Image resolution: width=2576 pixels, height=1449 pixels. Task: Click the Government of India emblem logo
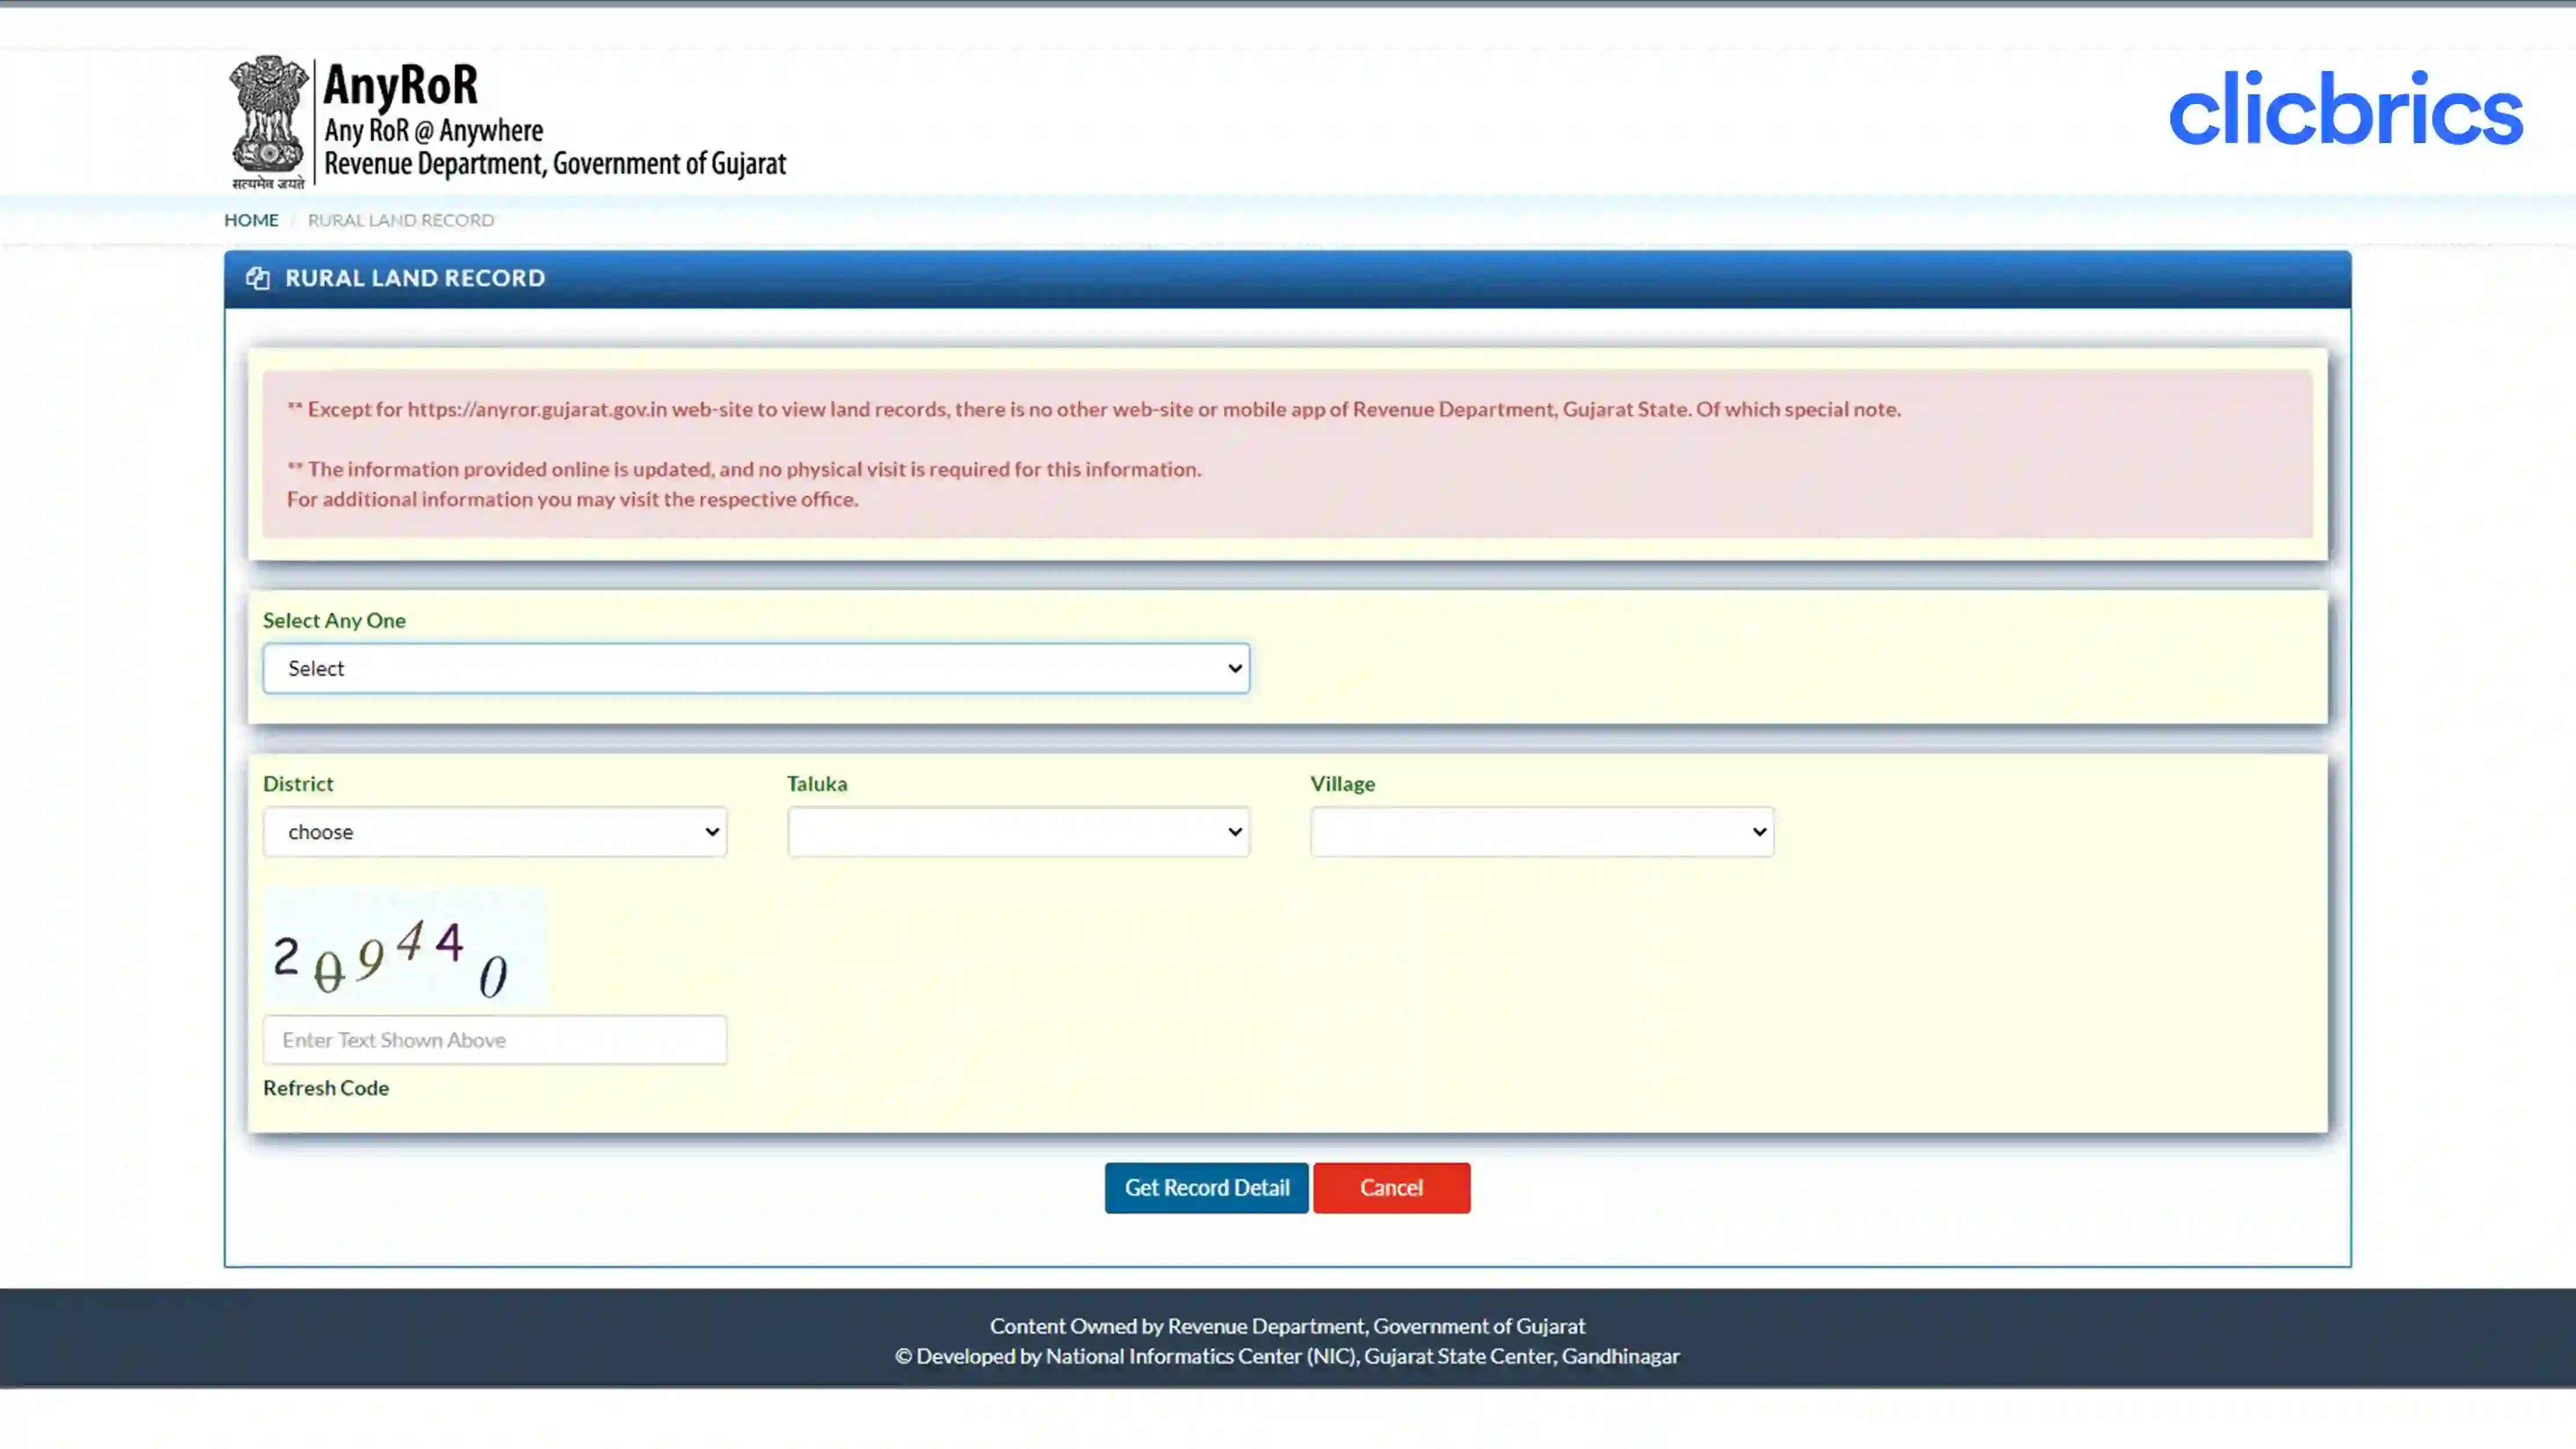267,122
